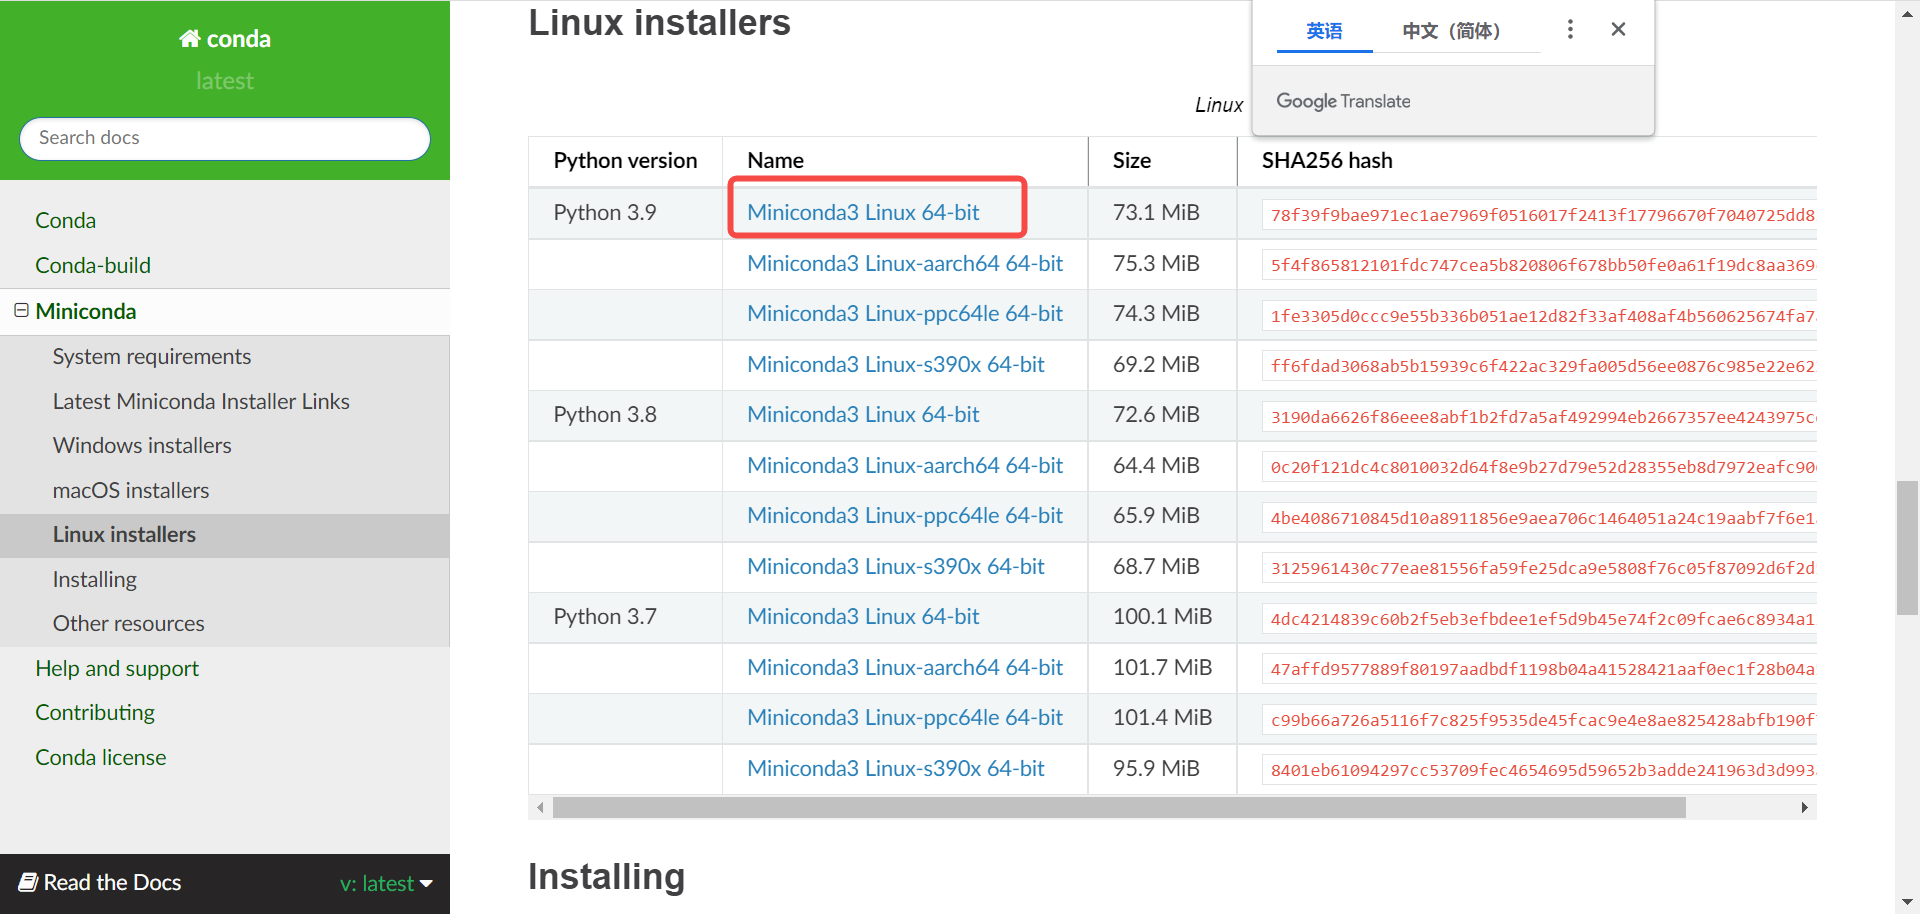Switch to the 中文（简体）translation tab
Screen dimensions: 1920x914
tap(1451, 31)
